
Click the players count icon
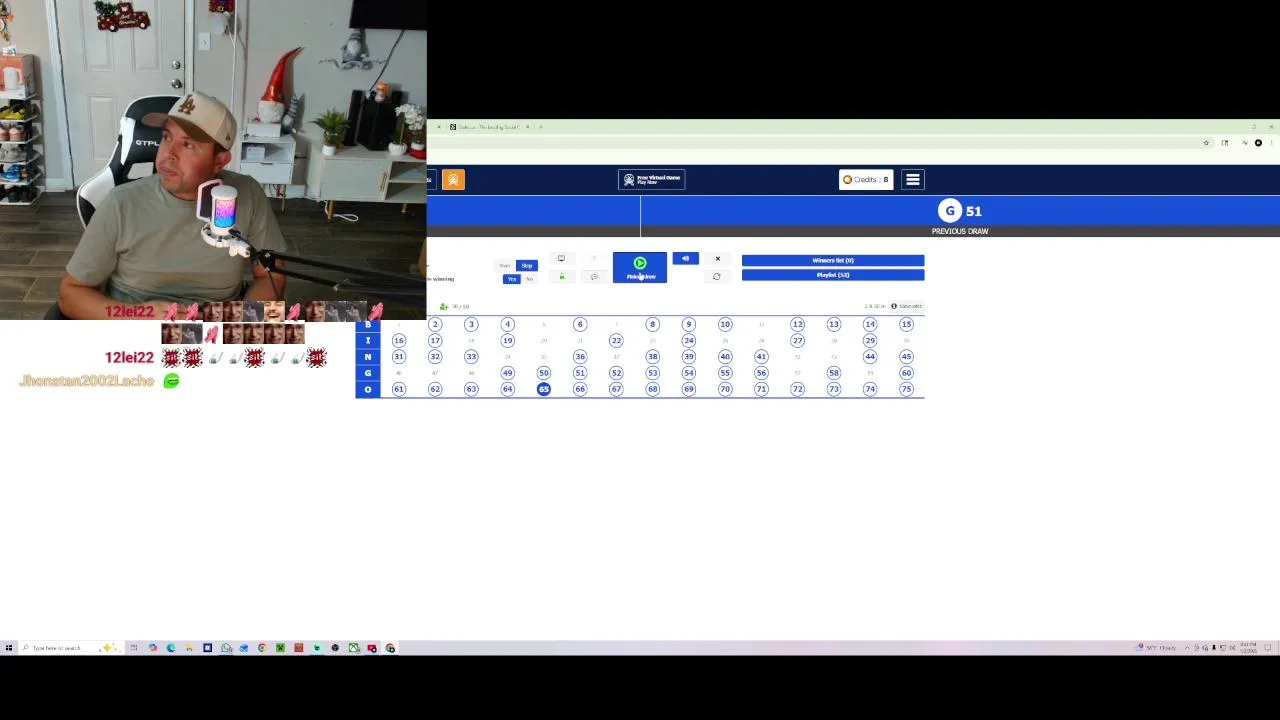click(444, 306)
